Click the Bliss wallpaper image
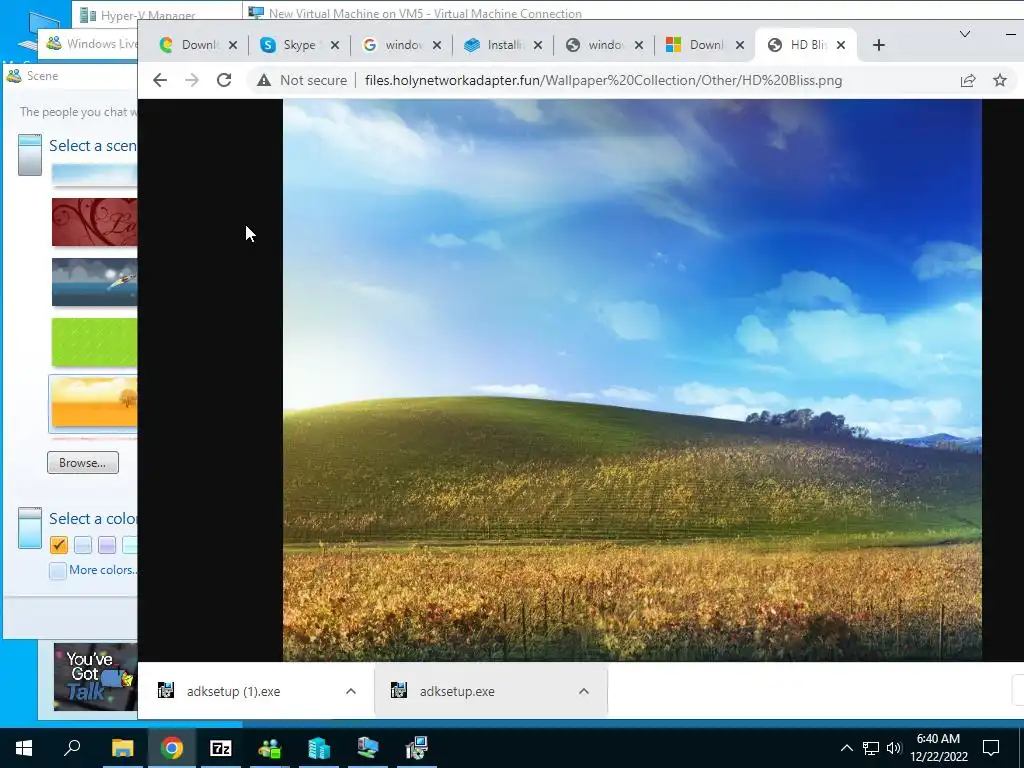1024x768 pixels. [632, 380]
